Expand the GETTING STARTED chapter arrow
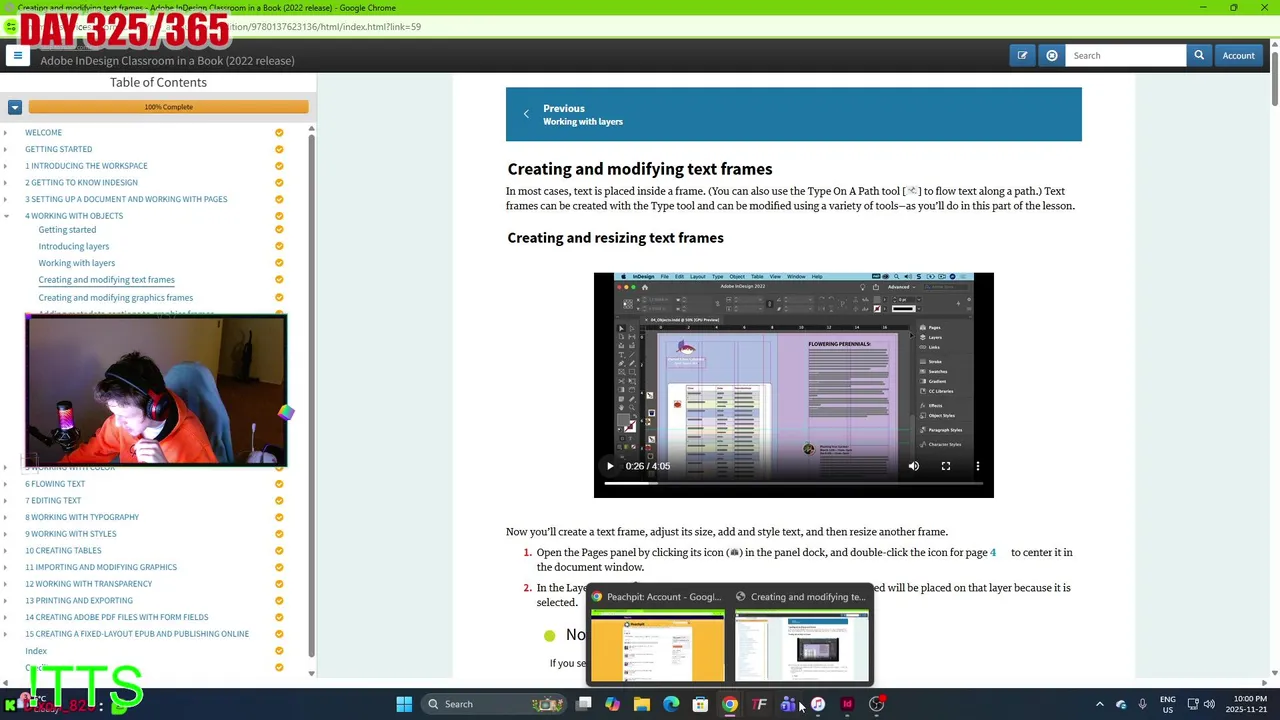 (6, 149)
